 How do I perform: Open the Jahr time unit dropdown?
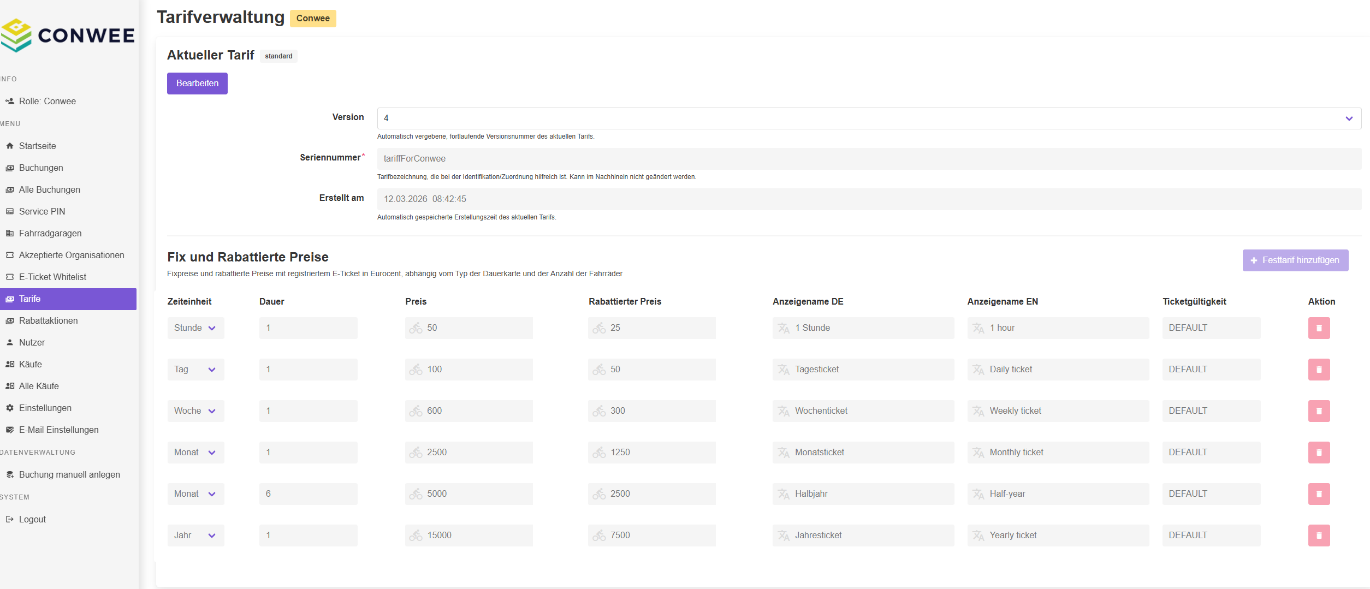point(196,535)
